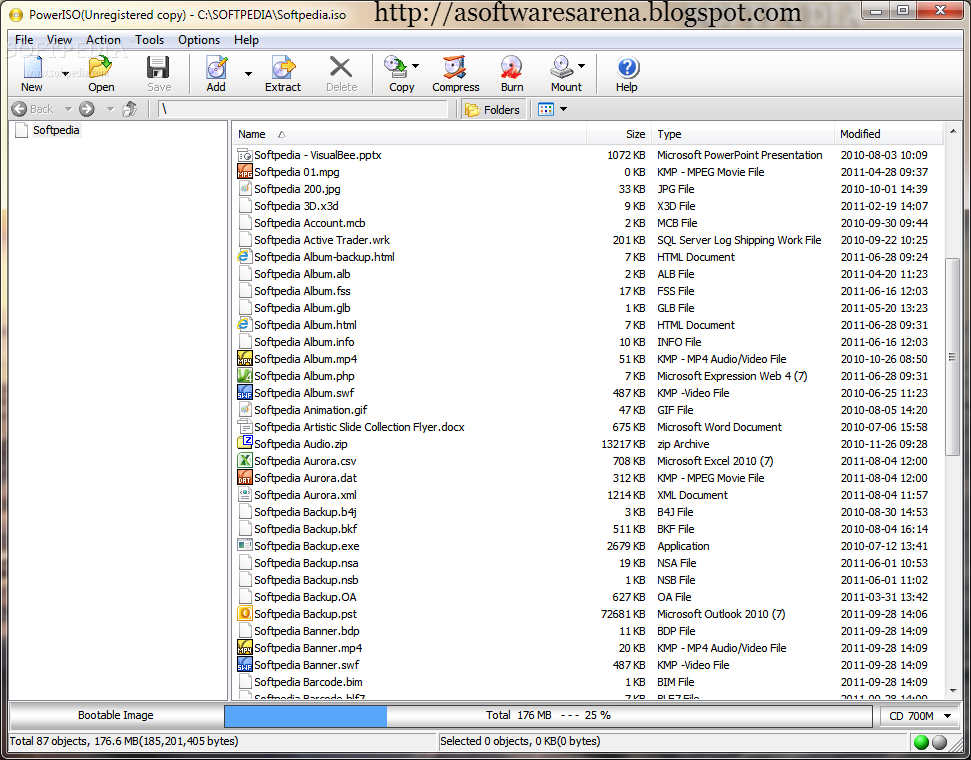Select Softpedia Backup.exe in the file list
971x760 pixels.
pos(307,546)
